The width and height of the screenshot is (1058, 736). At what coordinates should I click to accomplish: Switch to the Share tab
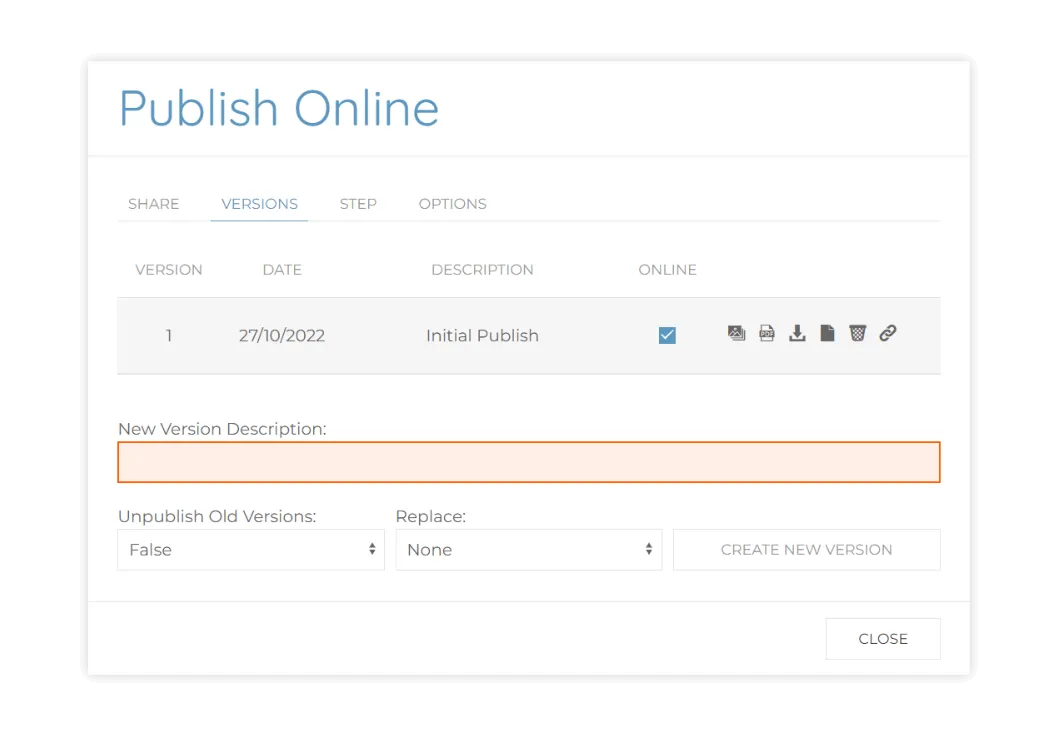(x=154, y=204)
